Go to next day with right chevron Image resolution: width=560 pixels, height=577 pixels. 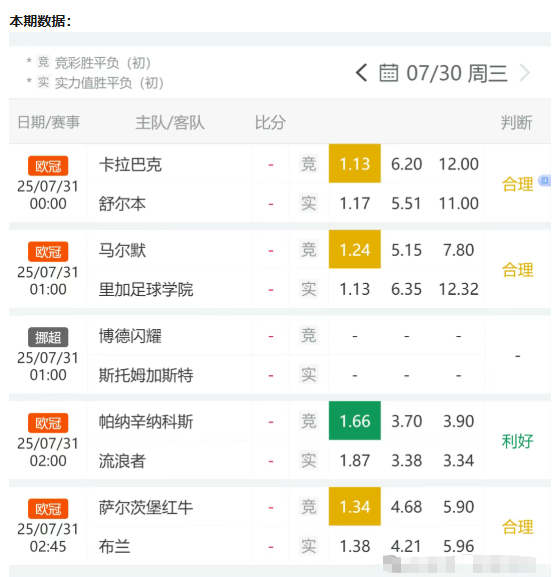click(524, 73)
